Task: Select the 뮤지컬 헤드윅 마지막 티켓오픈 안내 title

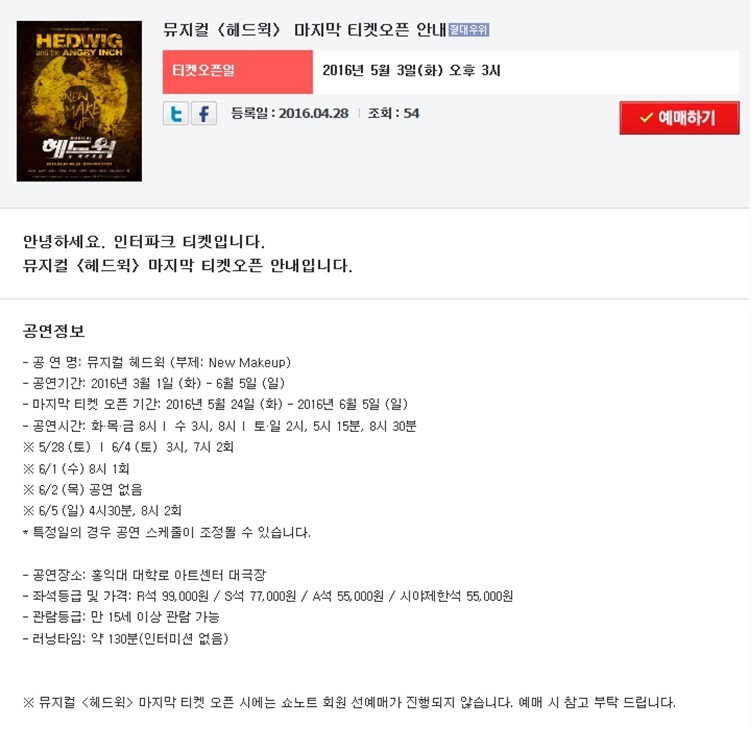Action: (x=304, y=30)
